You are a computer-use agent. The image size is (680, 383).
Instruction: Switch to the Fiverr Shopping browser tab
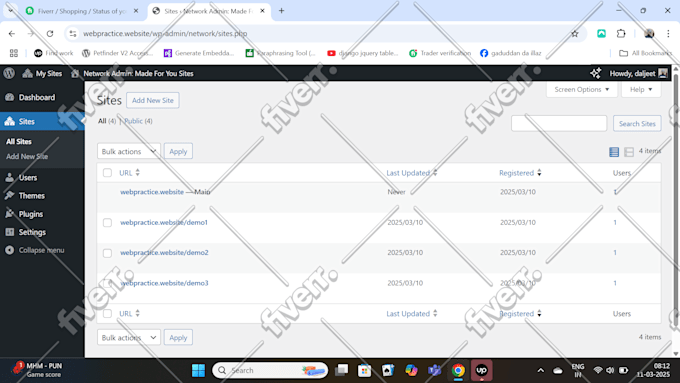82,11
